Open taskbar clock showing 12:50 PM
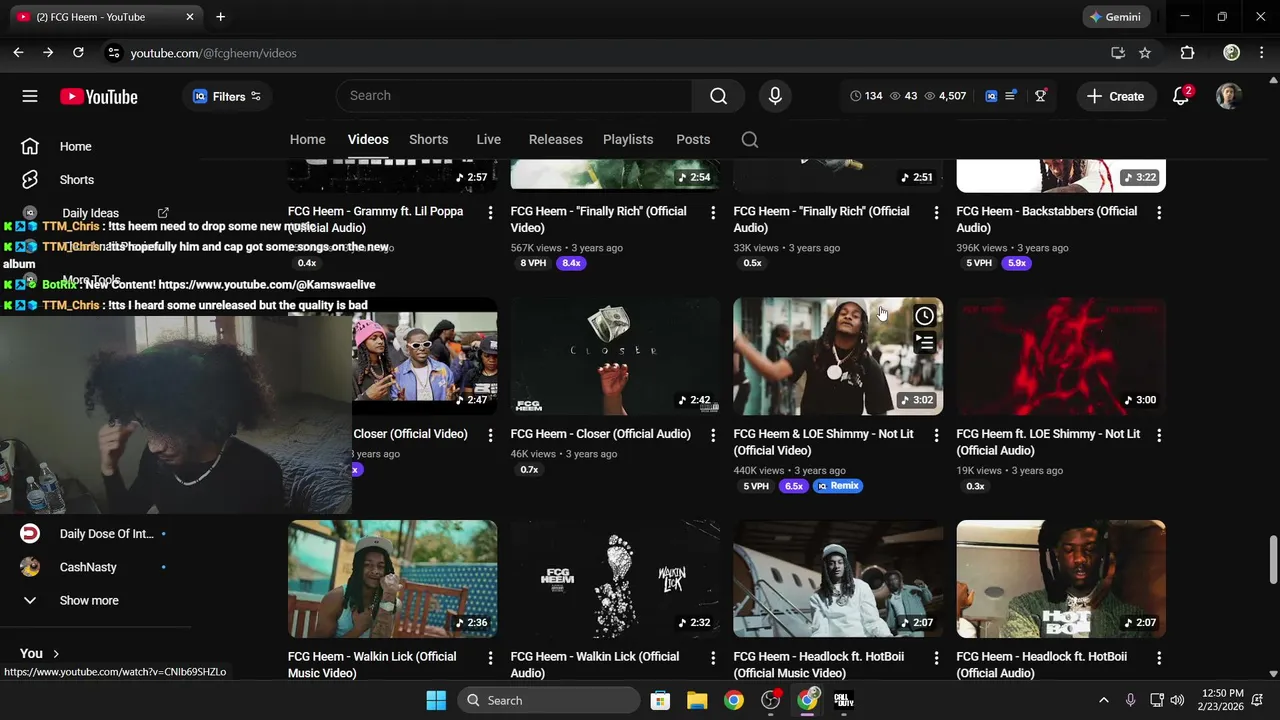This screenshot has height=720, width=1280. [1222, 700]
